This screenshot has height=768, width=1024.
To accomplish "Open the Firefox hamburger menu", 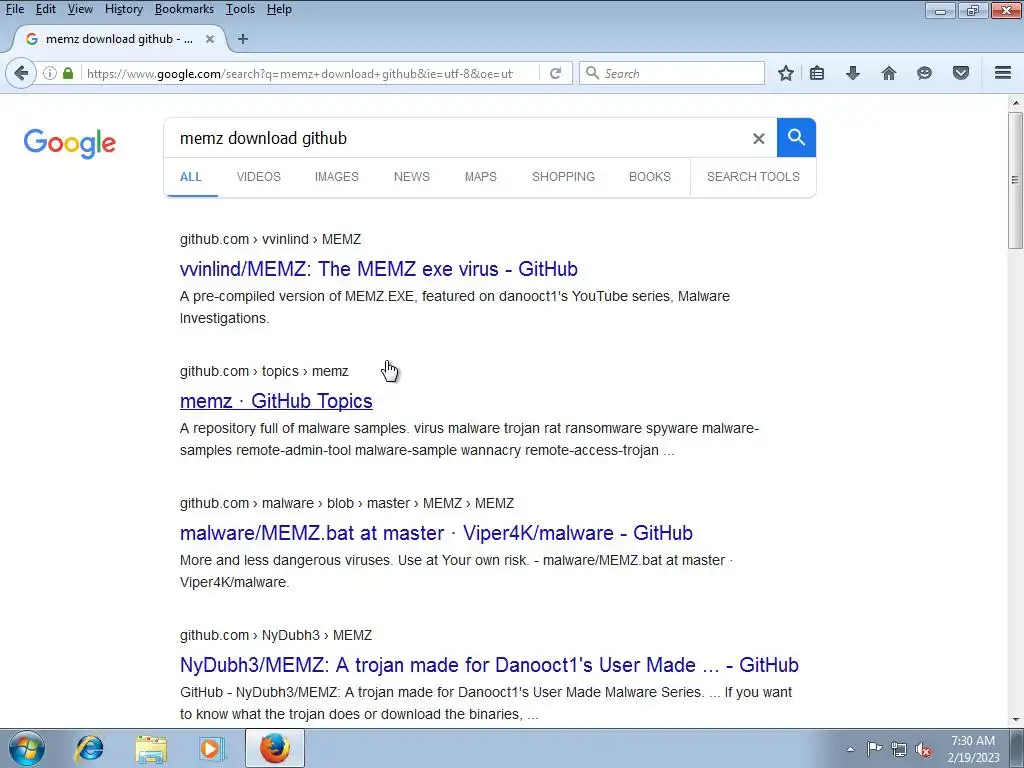I will (x=1003, y=73).
